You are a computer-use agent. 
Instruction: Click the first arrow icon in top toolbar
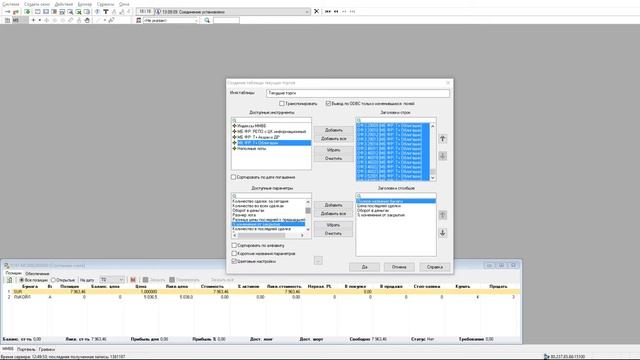pyautogui.click(x=7, y=12)
